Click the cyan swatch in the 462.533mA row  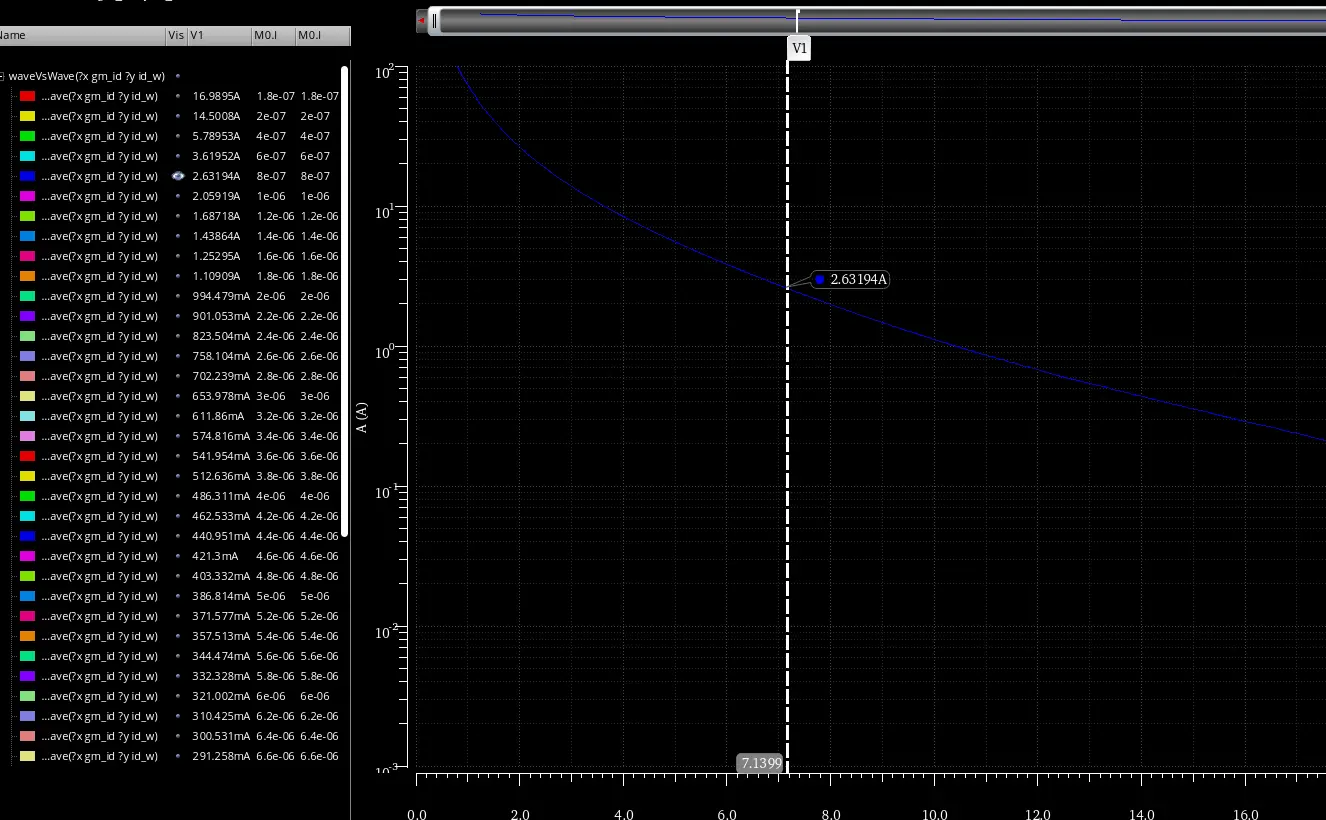pyautogui.click(x=28, y=516)
